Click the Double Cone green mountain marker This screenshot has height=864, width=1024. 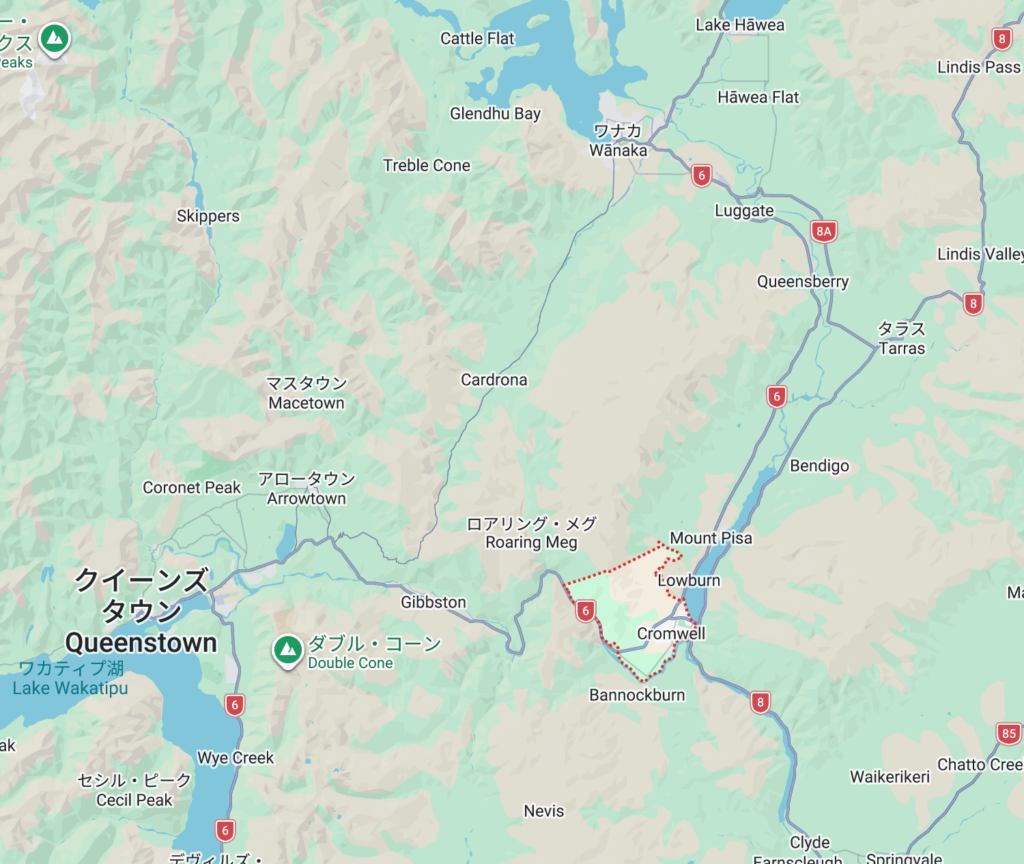tap(287, 650)
